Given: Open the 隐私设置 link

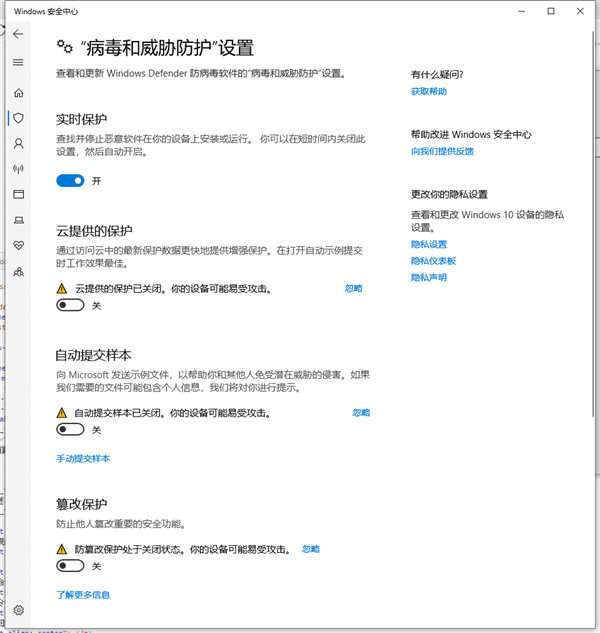Looking at the screenshot, I should 429,244.
